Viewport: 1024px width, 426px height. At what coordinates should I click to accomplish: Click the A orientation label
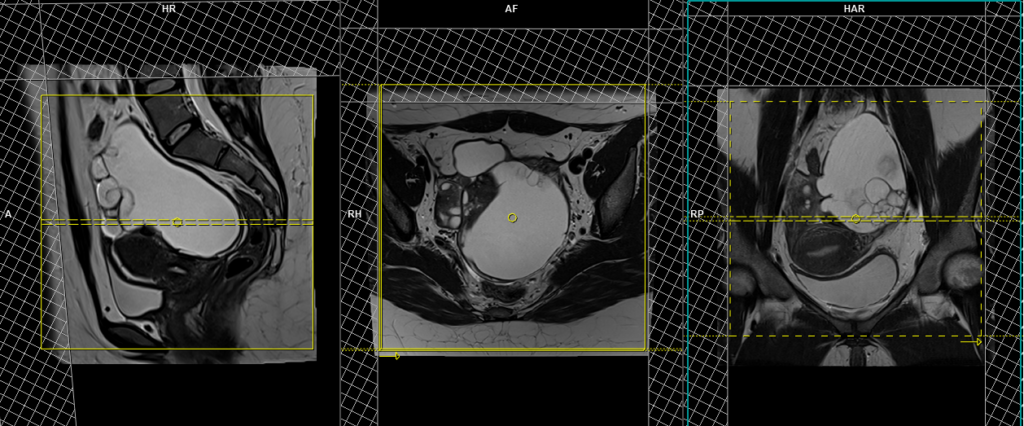pos(8,214)
